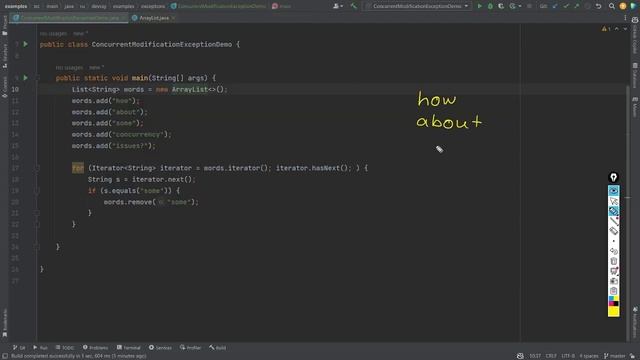
Task: Open the Profiler tool window
Action: (x=191, y=348)
